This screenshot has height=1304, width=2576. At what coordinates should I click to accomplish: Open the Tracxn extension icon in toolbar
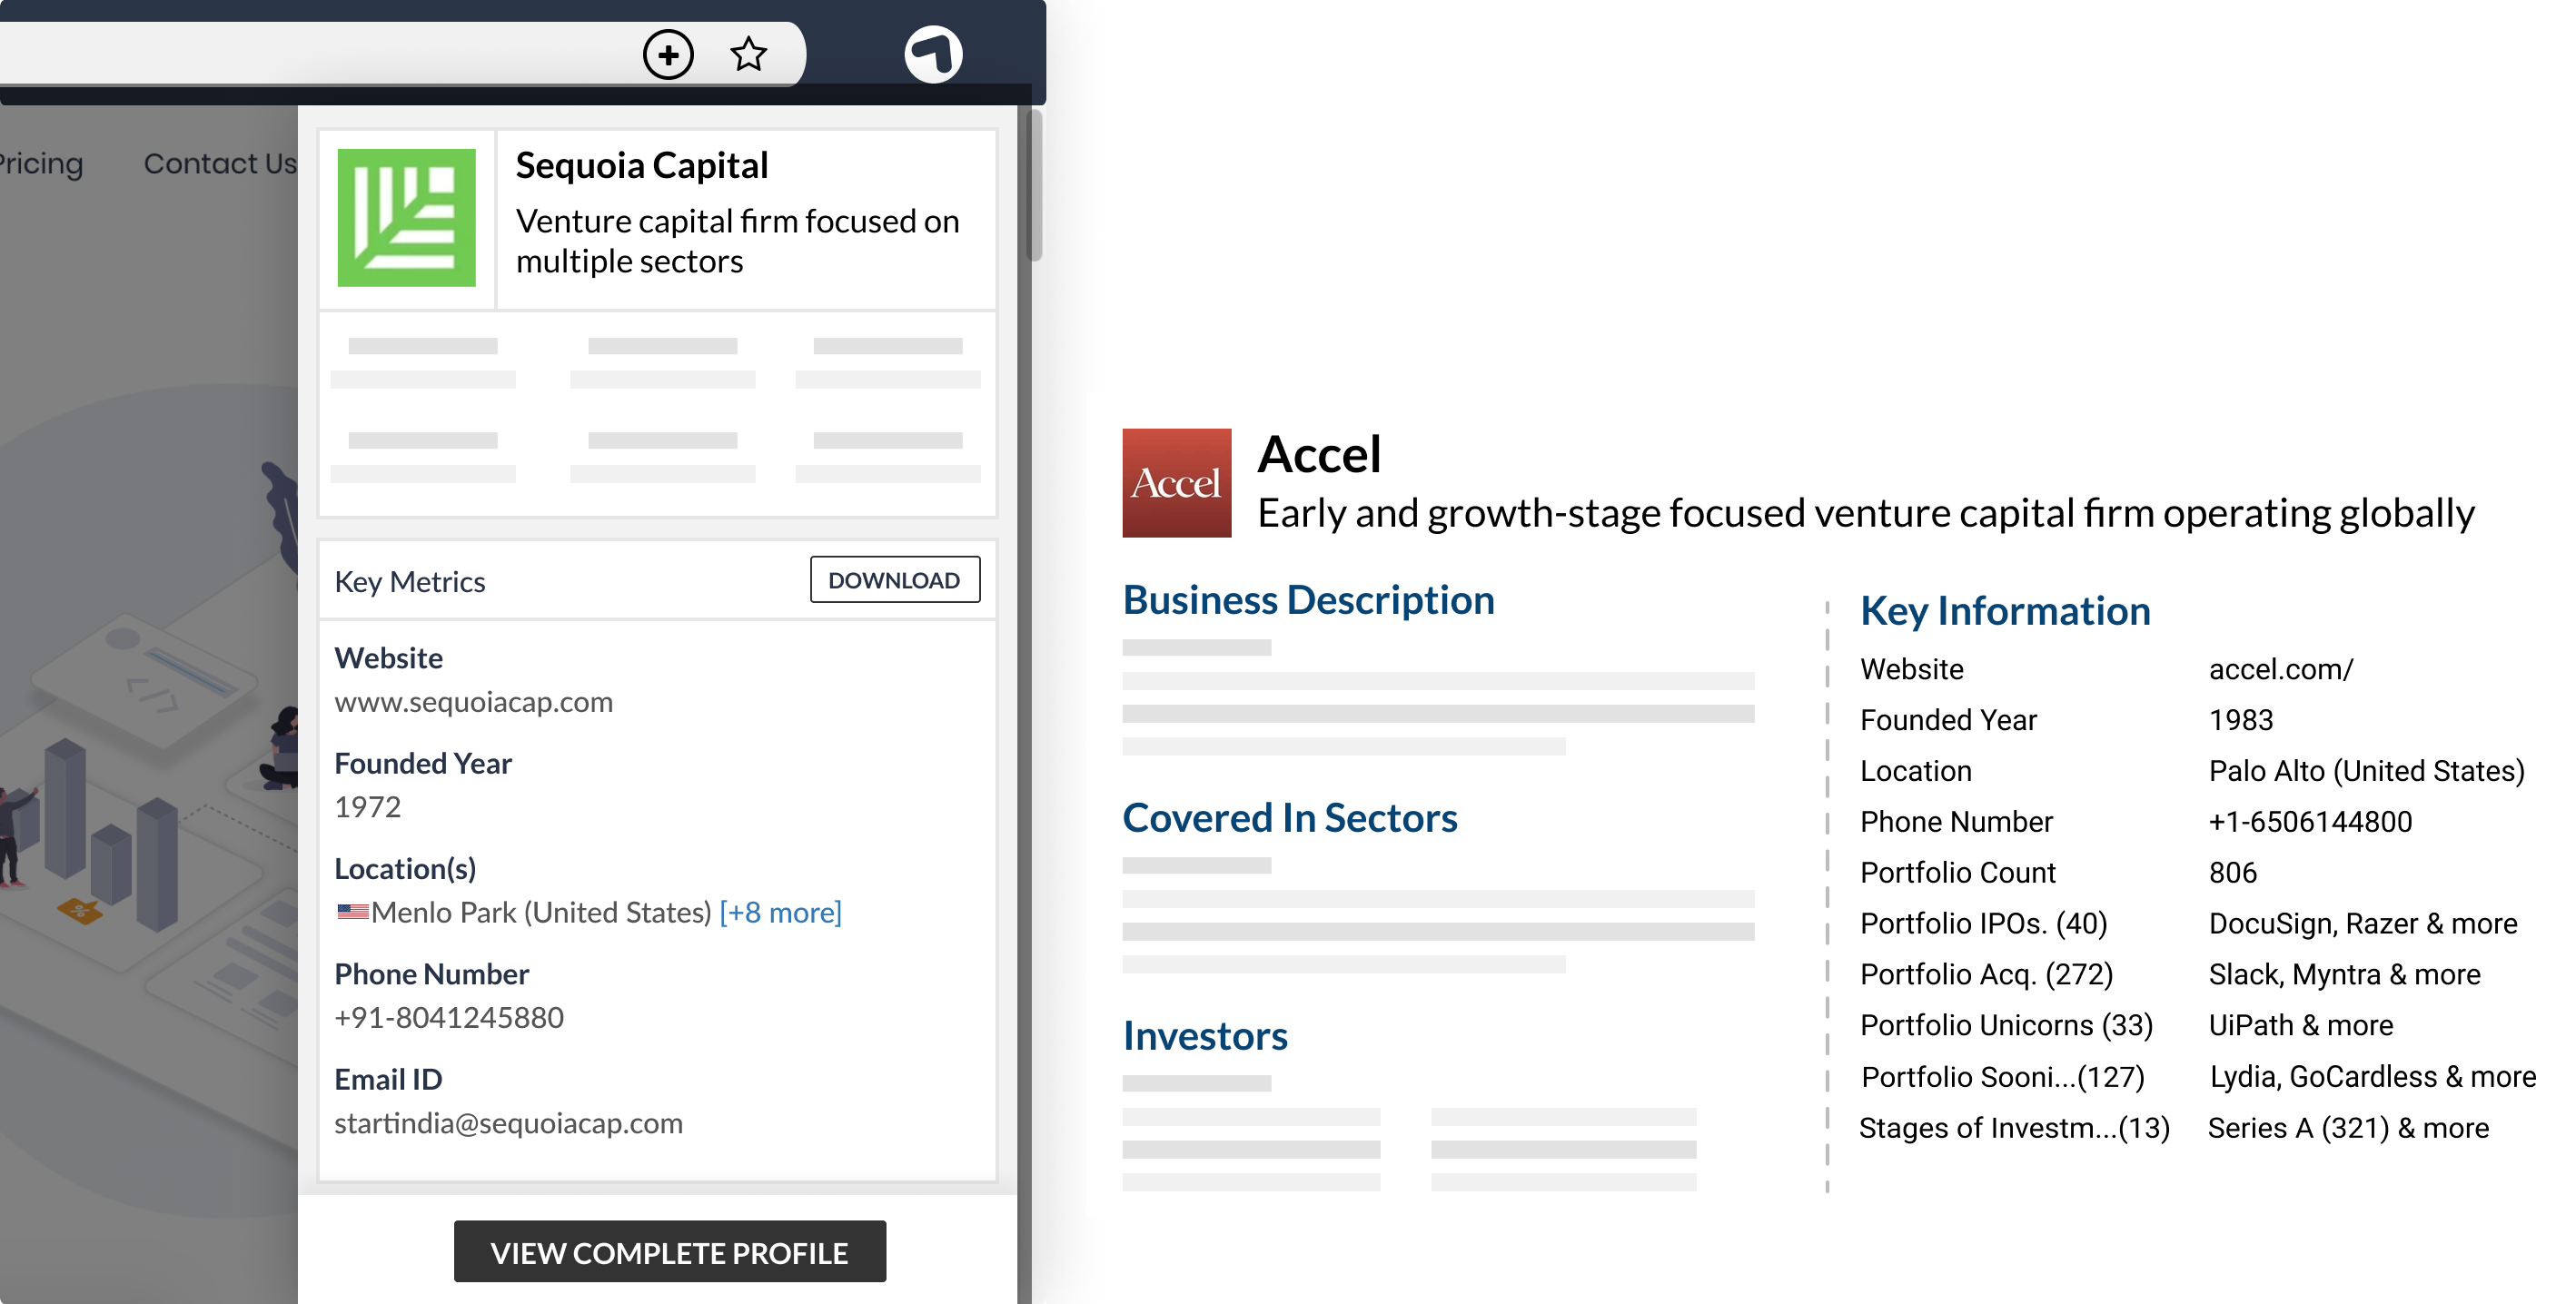tap(933, 54)
